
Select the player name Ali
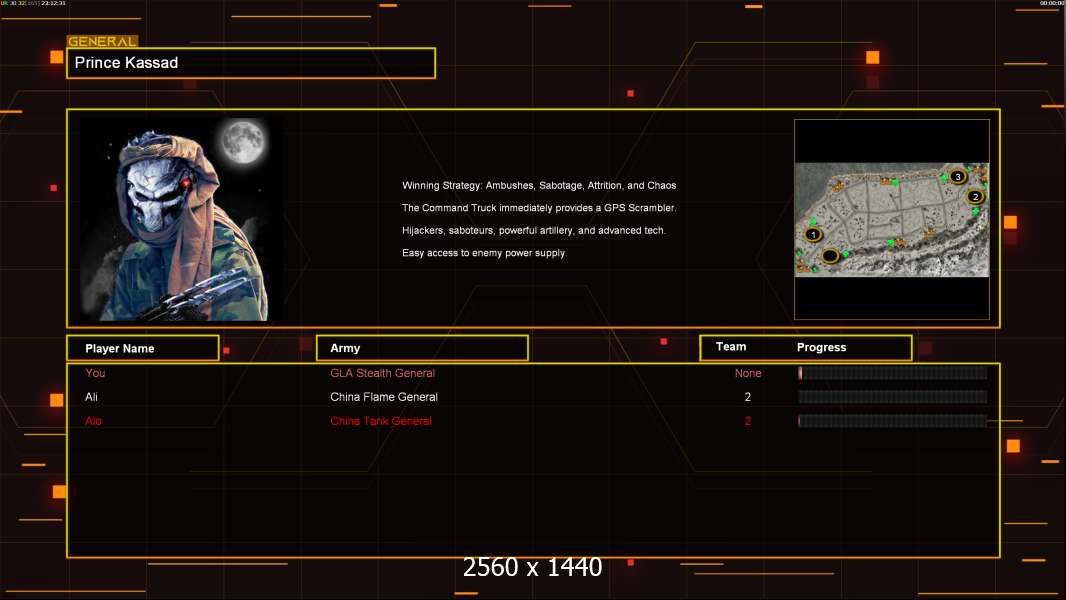91,397
